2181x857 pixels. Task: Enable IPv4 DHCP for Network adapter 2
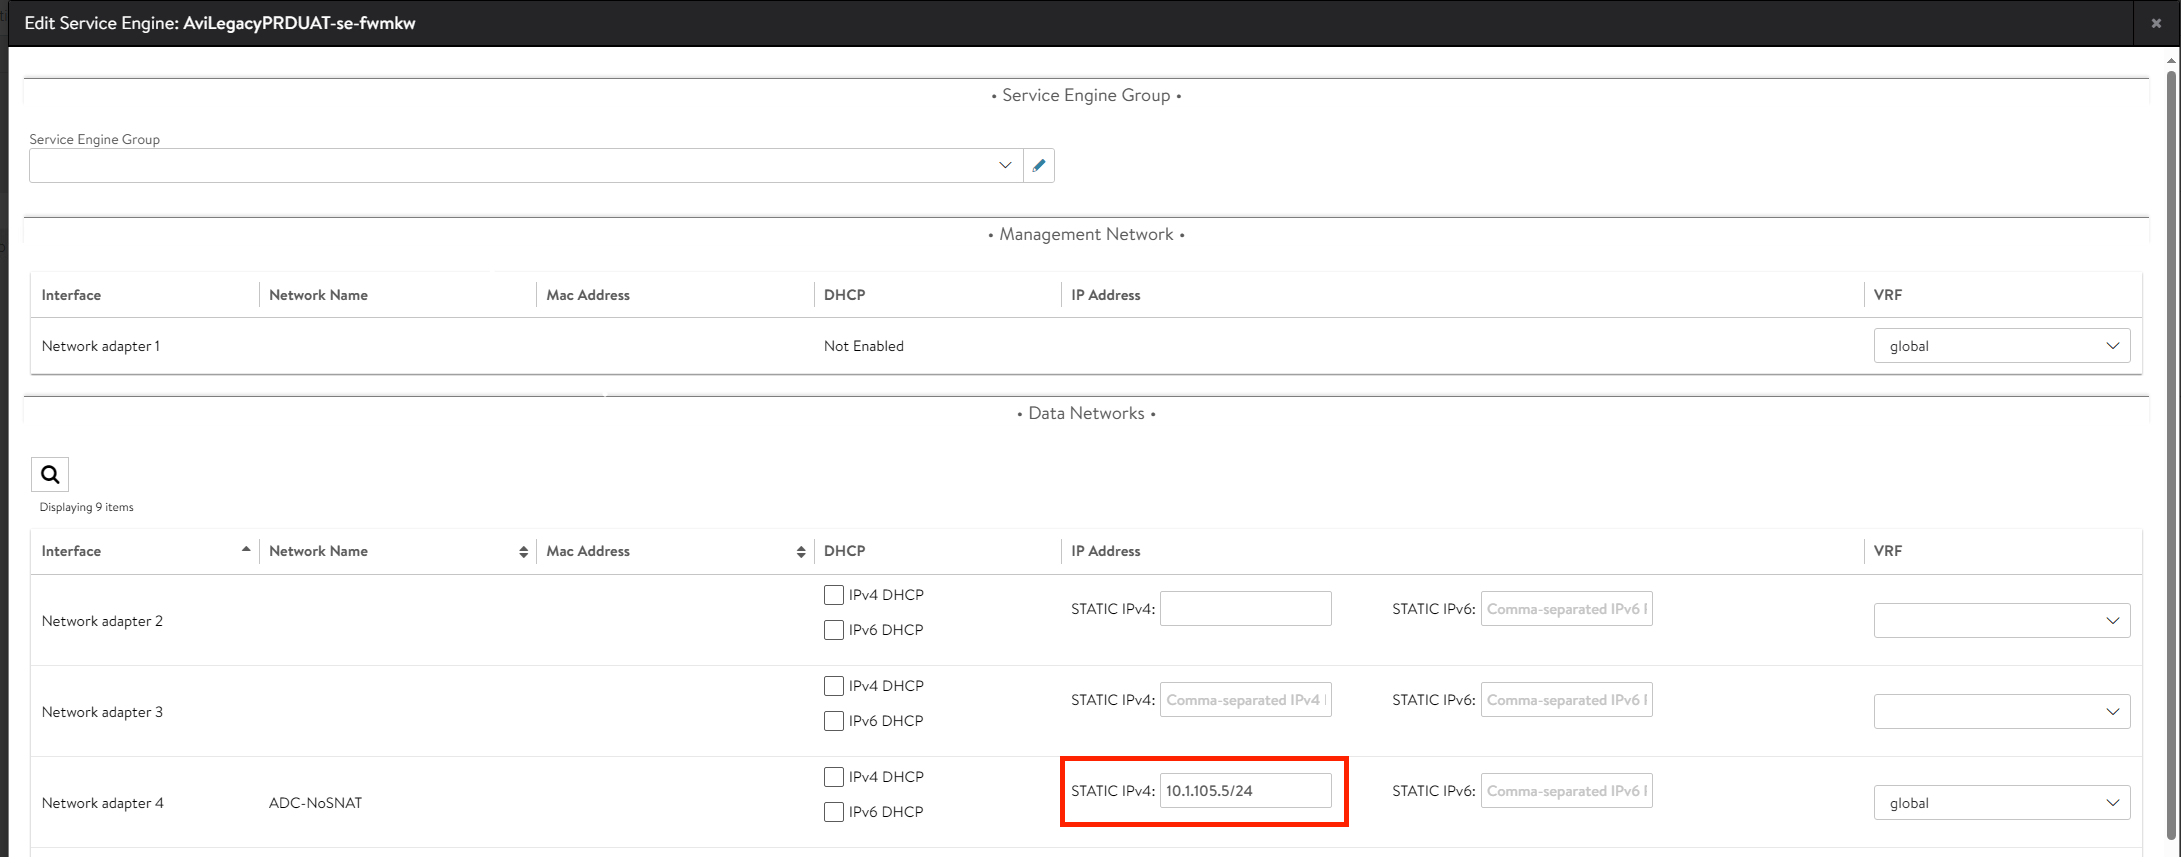pyautogui.click(x=834, y=595)
